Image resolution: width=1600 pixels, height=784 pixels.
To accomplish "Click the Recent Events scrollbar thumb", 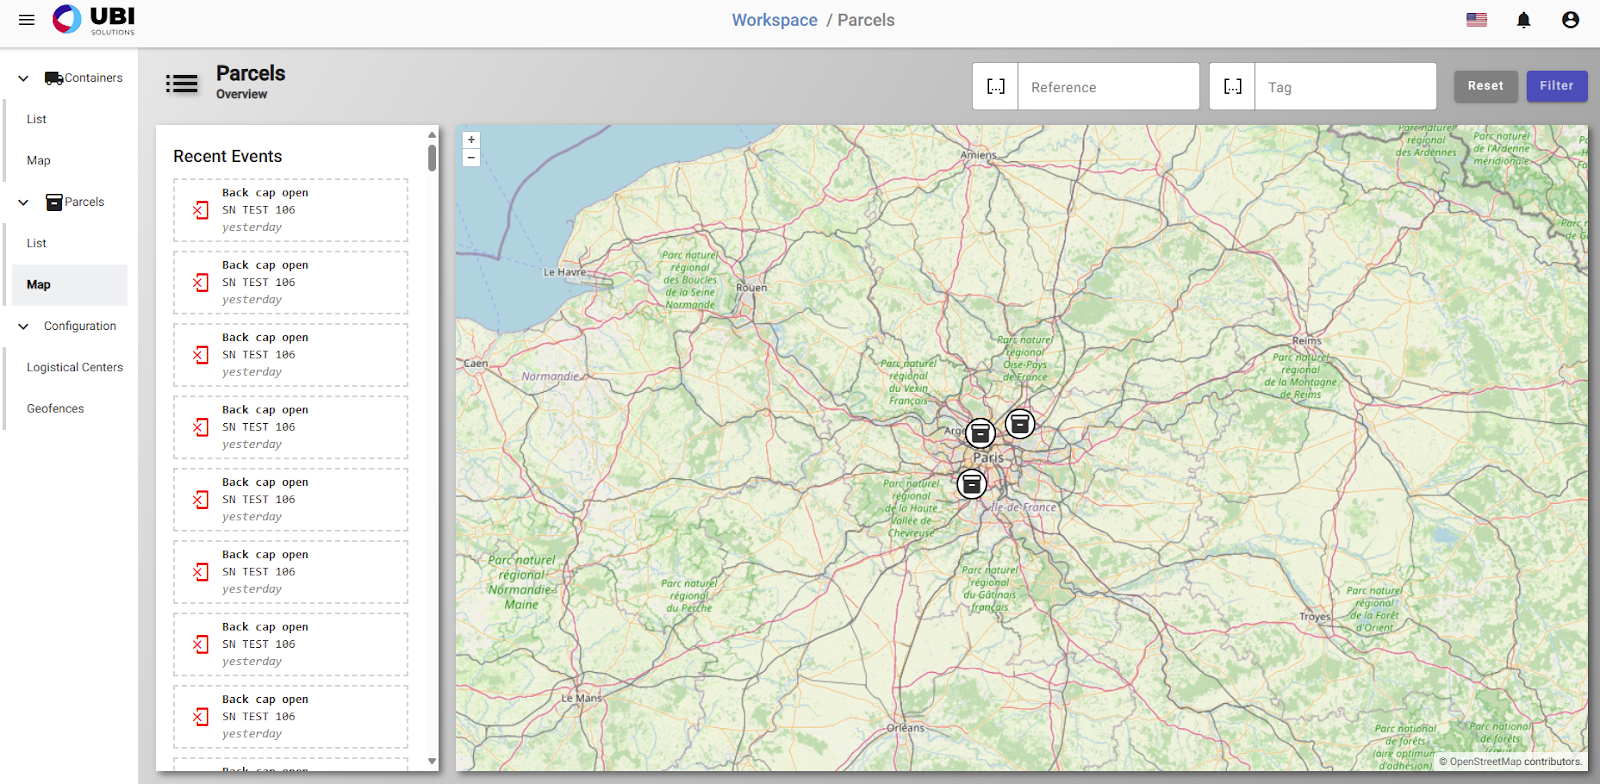I will (432, 158).
